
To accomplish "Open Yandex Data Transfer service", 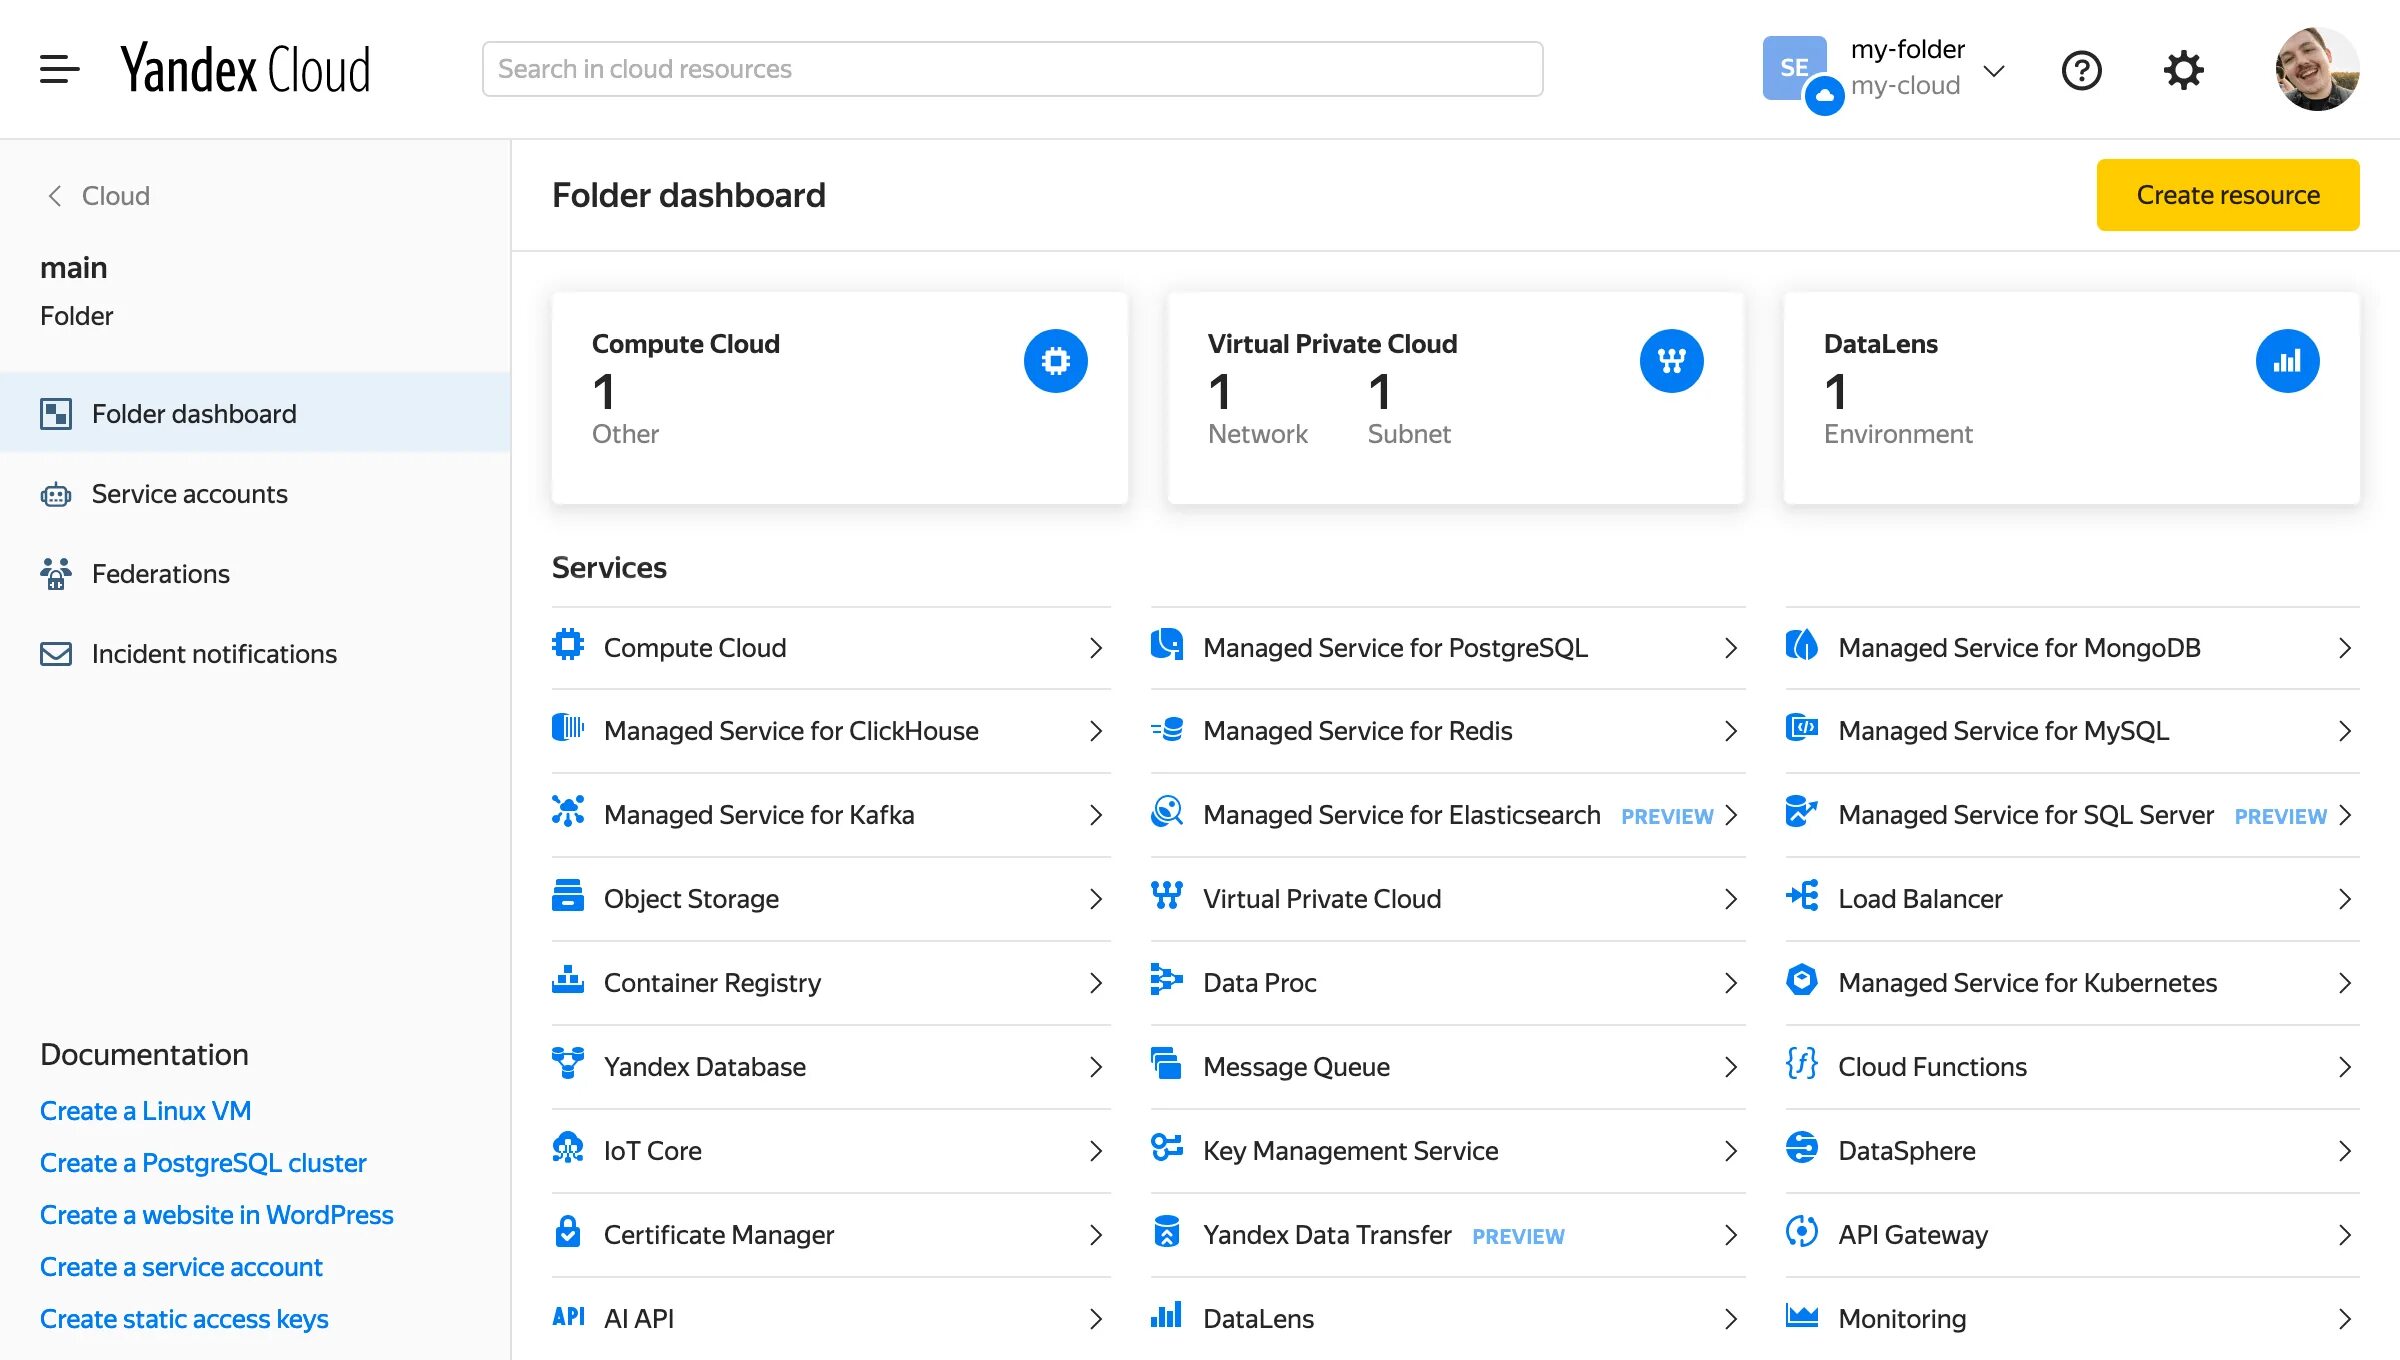I will (x=1448, y=1235).
